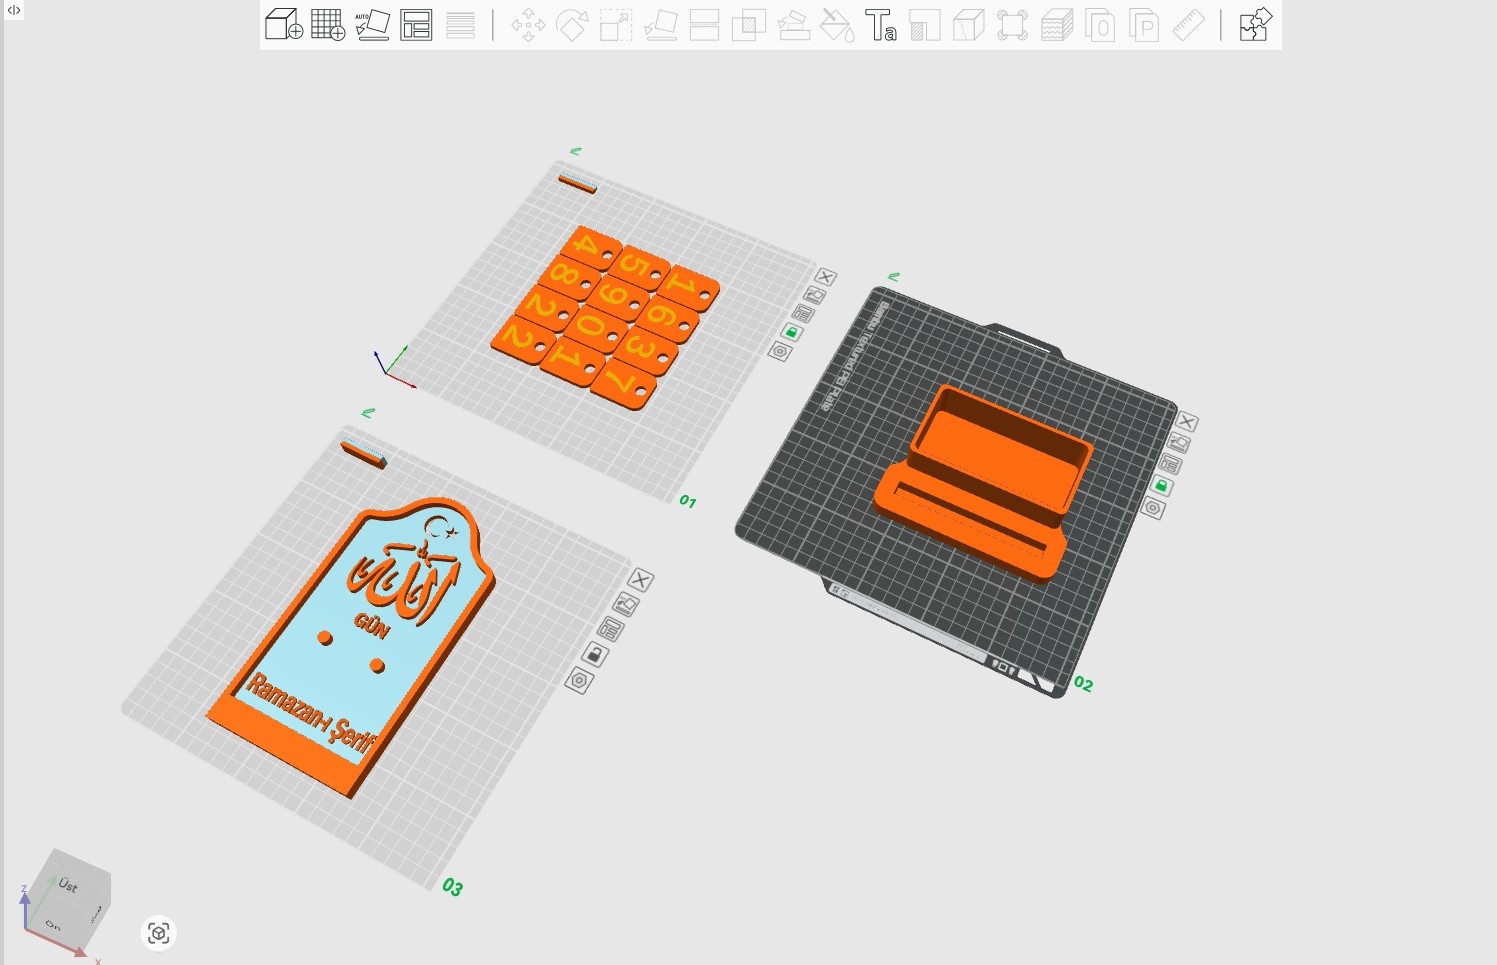Remove plate 03 with the X button

coord(640,580)
